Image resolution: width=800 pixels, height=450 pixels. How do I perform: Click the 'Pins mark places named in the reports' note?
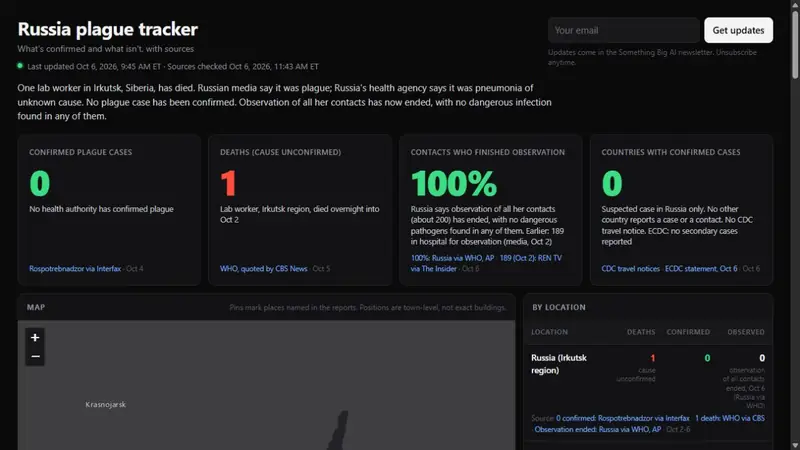pyautogui.click(x=368, y=307)
